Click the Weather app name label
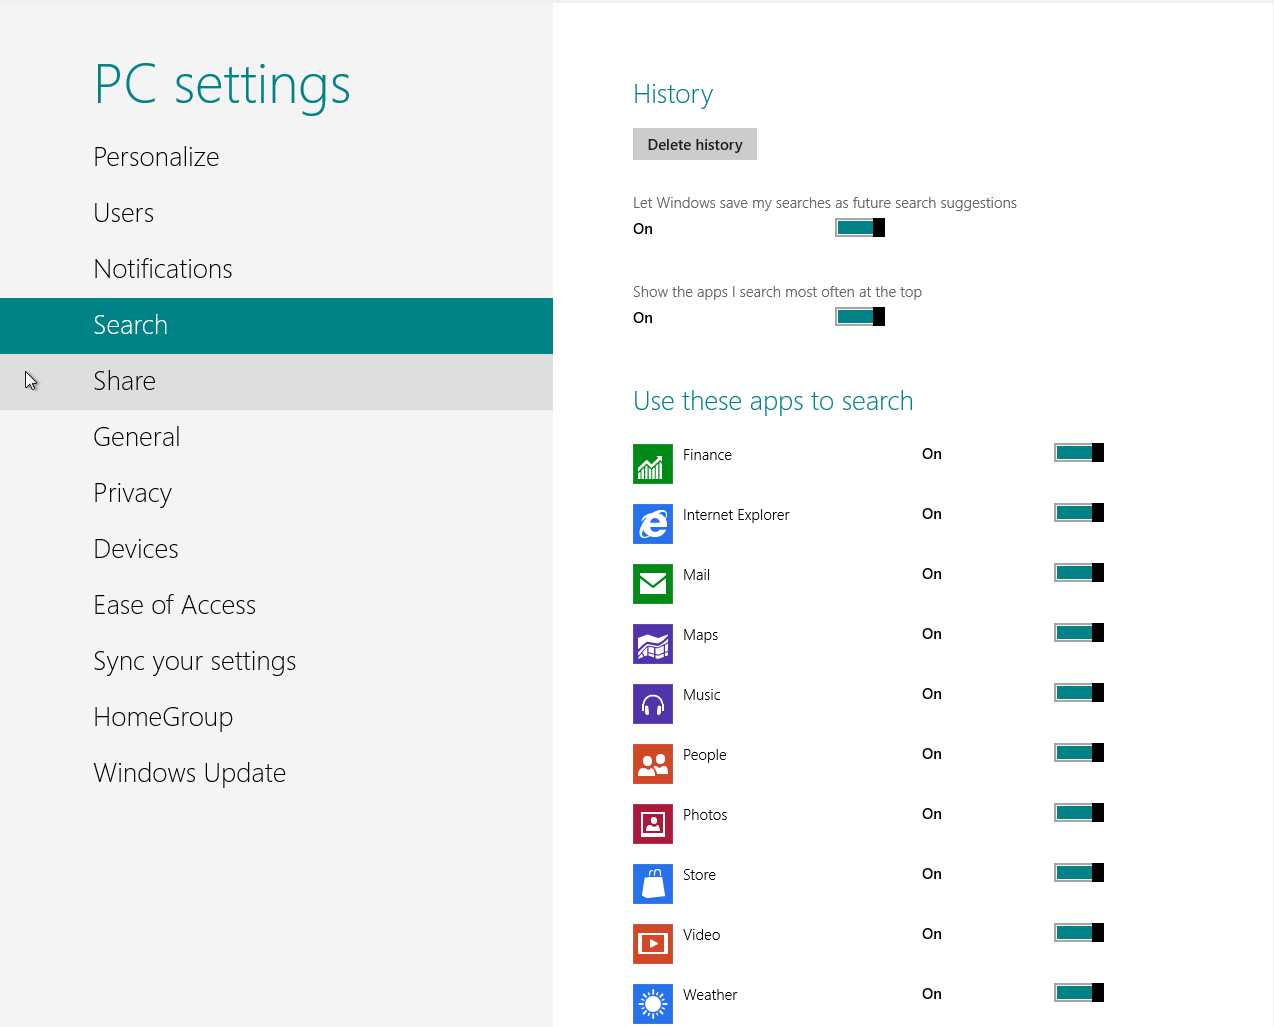The image size is (1274, 1027). [710, 995]
